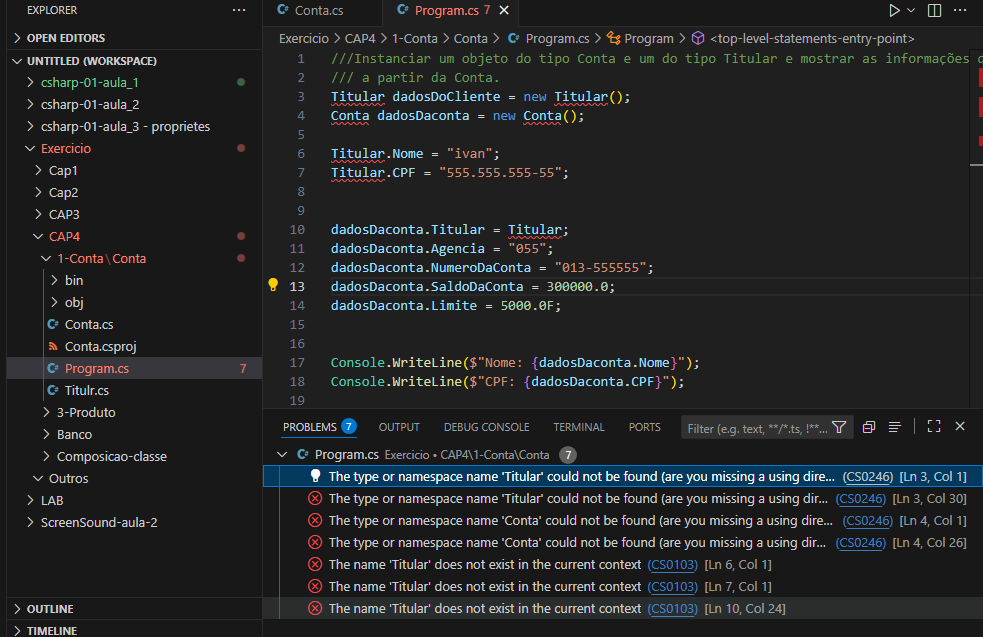
Task: Click the Run play button in editor toolbar
Action: click(x=894, y=10)
